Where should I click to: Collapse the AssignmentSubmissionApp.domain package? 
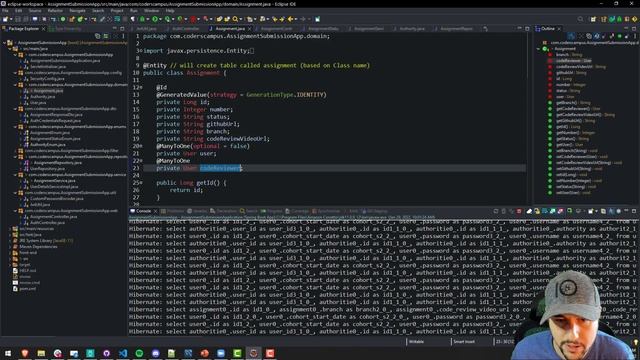[x=15, y=84]
